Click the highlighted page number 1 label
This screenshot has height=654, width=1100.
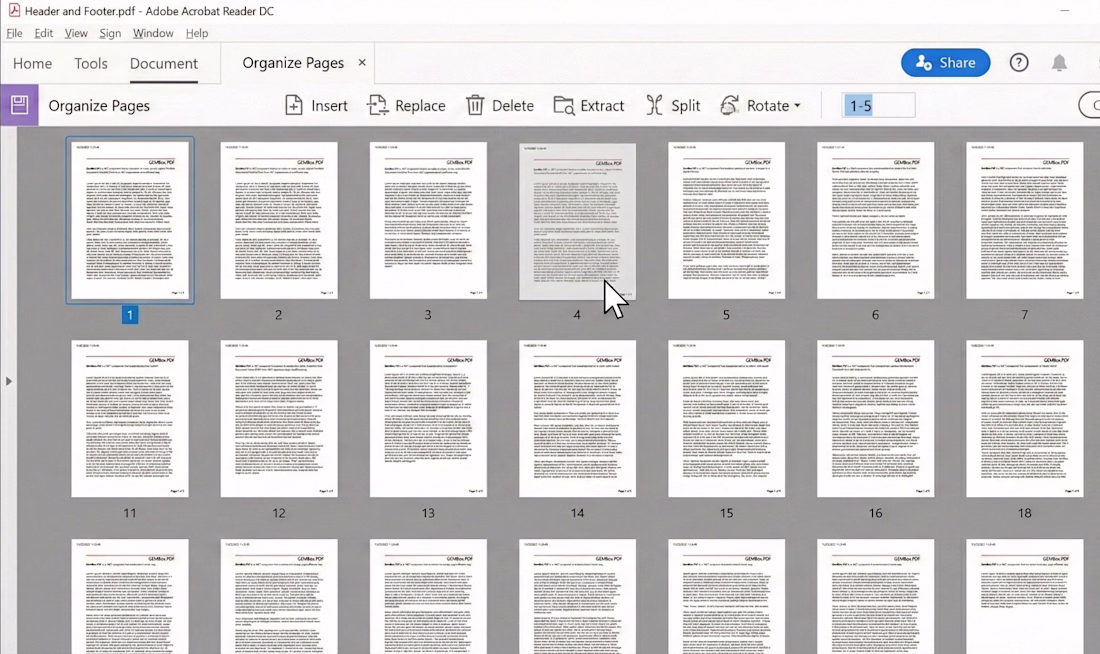pos(130,315)
